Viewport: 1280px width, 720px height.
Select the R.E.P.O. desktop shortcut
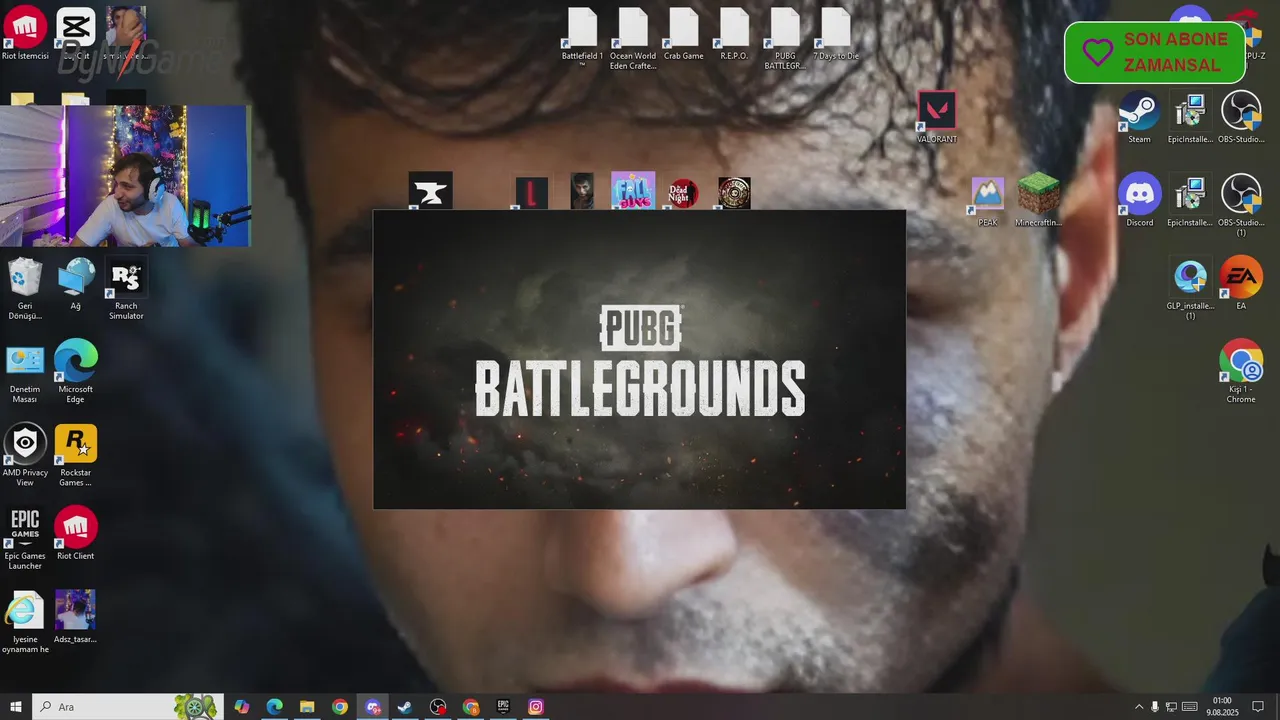point(734,34)
